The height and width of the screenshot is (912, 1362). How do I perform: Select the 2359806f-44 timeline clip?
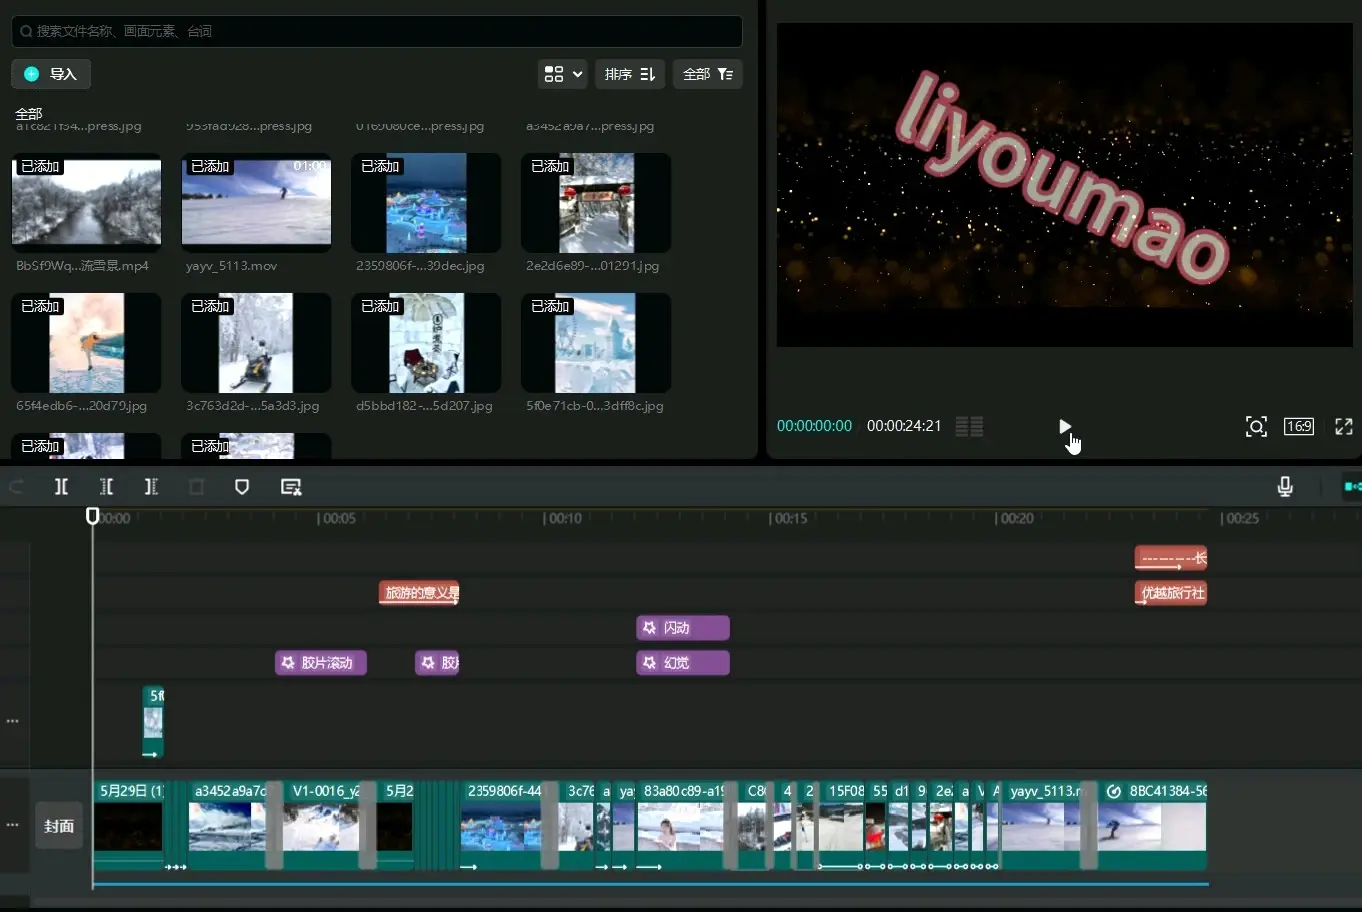502,826
